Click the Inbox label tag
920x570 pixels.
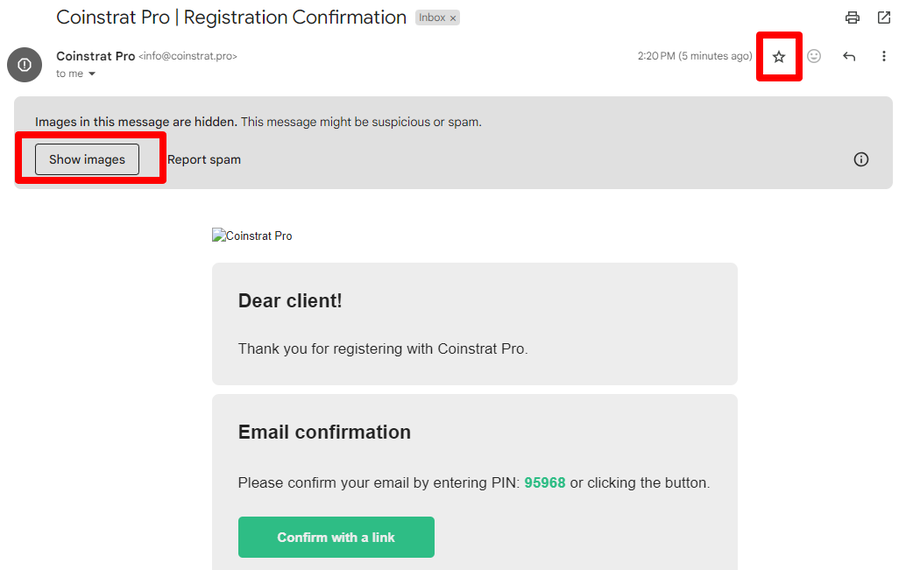coord(431,19)
